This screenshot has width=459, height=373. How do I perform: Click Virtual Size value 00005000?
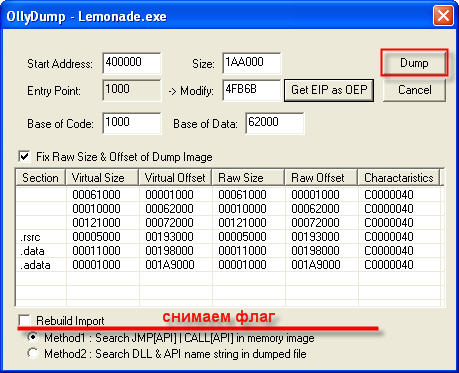[x=96, y=237]
